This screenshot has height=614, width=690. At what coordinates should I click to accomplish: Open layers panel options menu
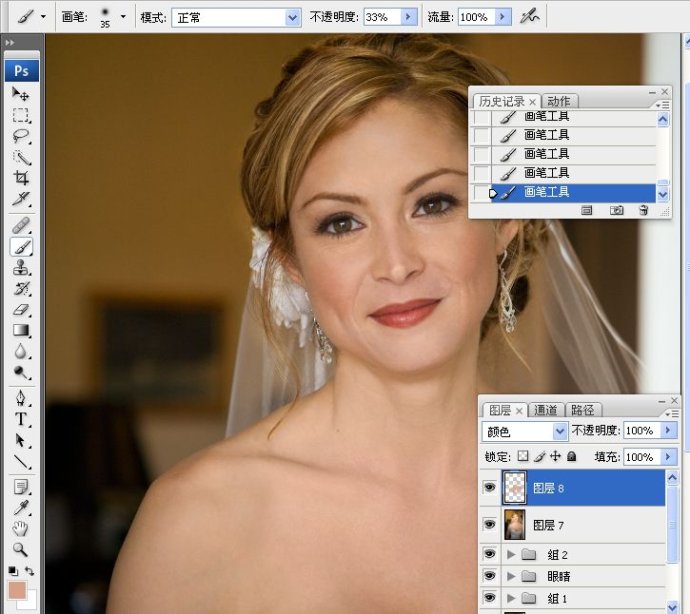(x=672, y=414)
